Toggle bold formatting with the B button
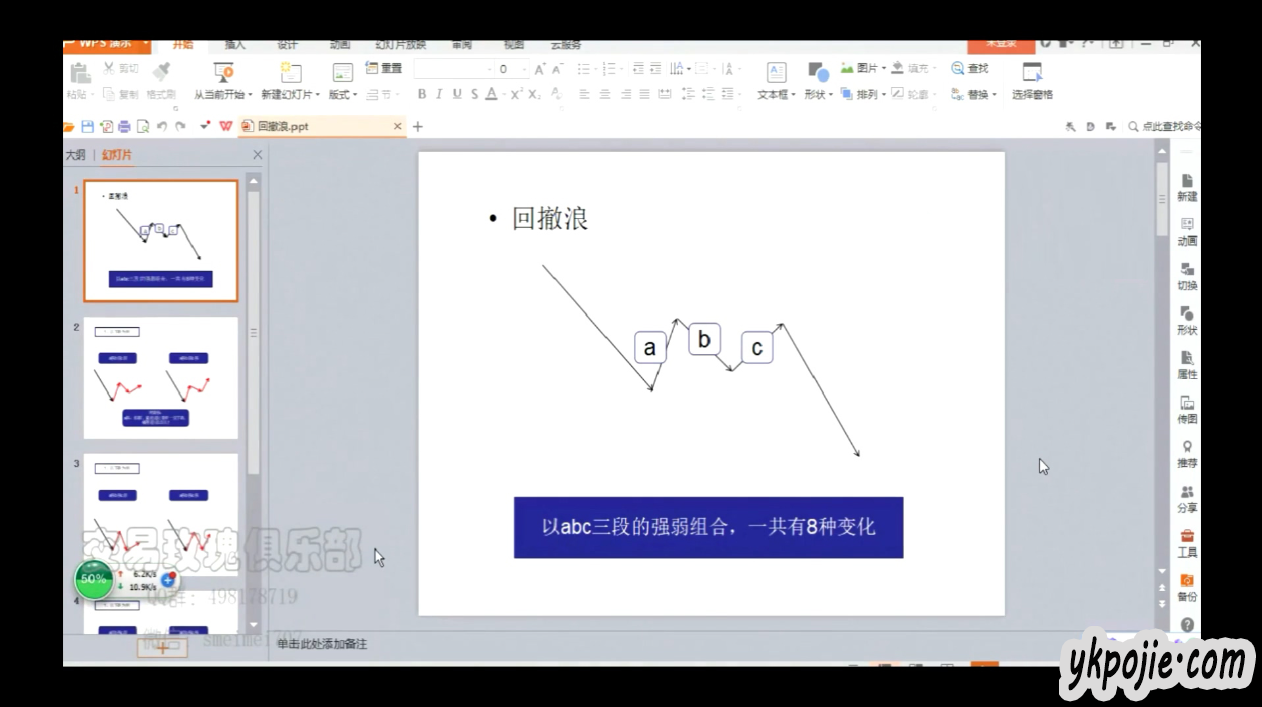This screenshot has height=707, width=1262. coord(422,94)
